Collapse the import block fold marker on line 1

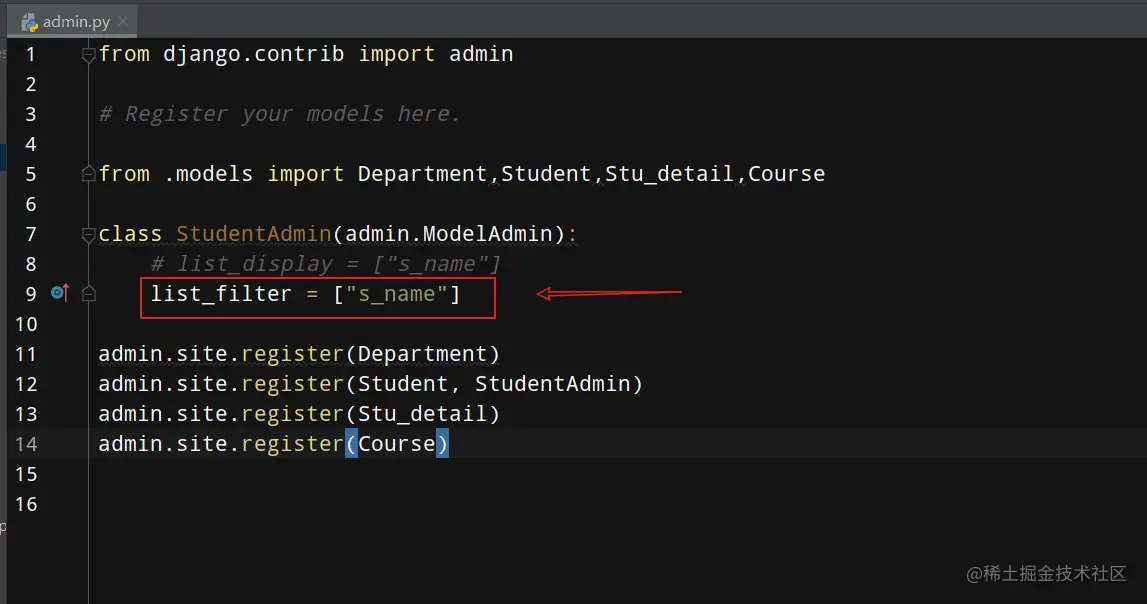(89, 54)
